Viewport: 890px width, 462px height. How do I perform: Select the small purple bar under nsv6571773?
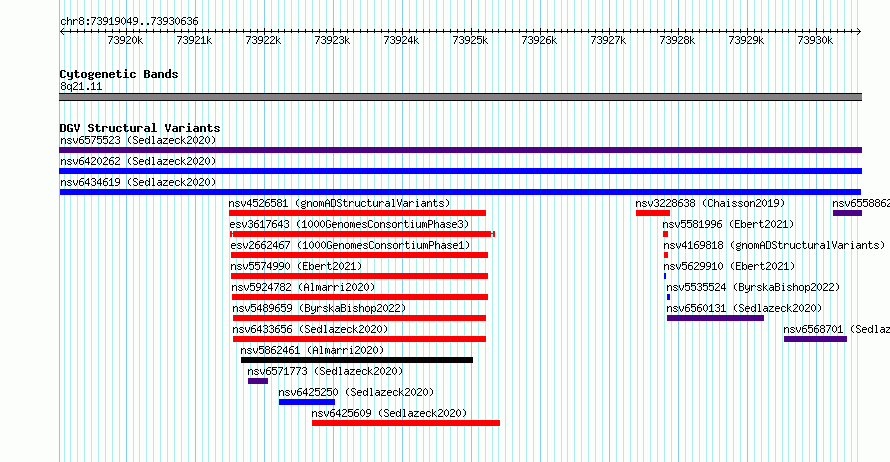[x=258, y=381]
